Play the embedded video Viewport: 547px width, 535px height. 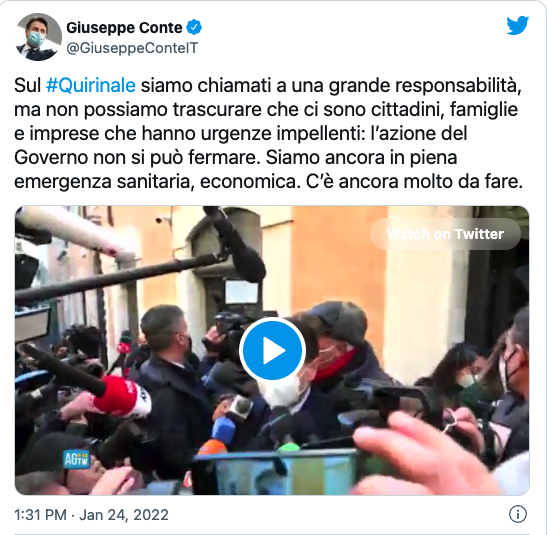(272, 350)
